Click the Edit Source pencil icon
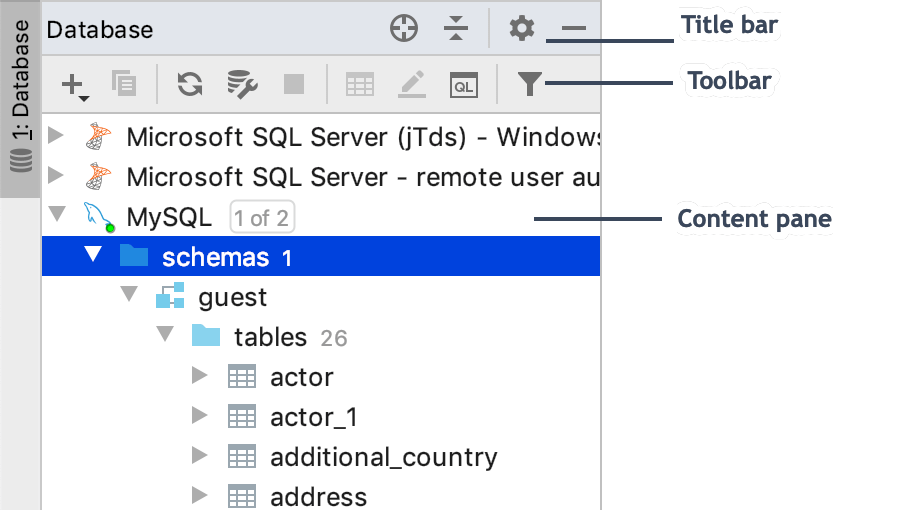The width and height of the screenshot is (920, 510). (411, 85)
